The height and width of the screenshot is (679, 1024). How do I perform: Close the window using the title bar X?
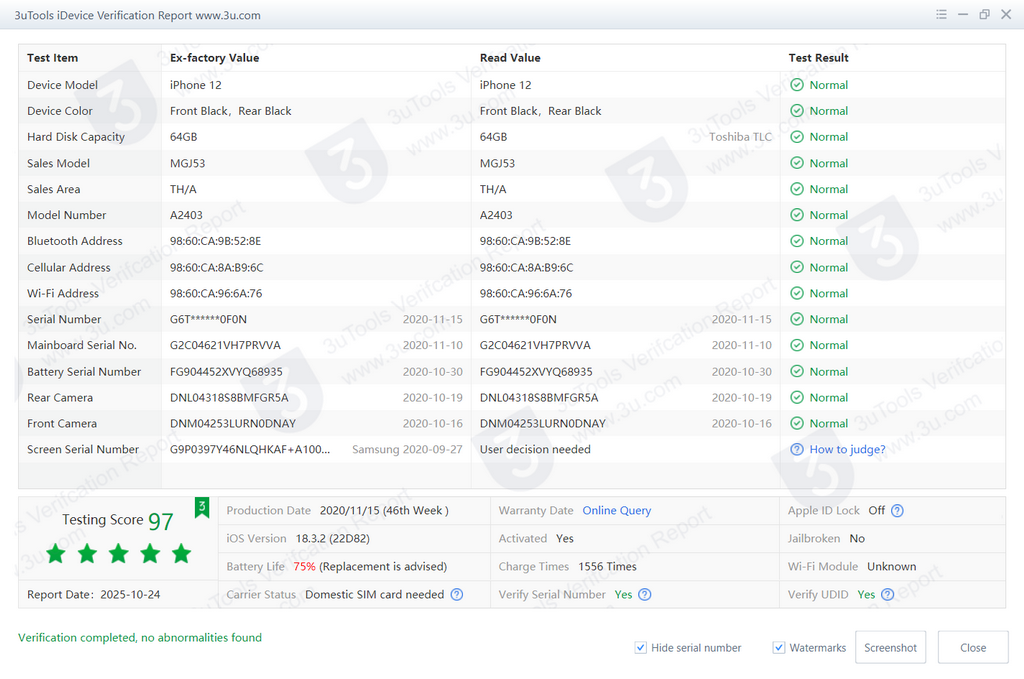(1006, 14)
